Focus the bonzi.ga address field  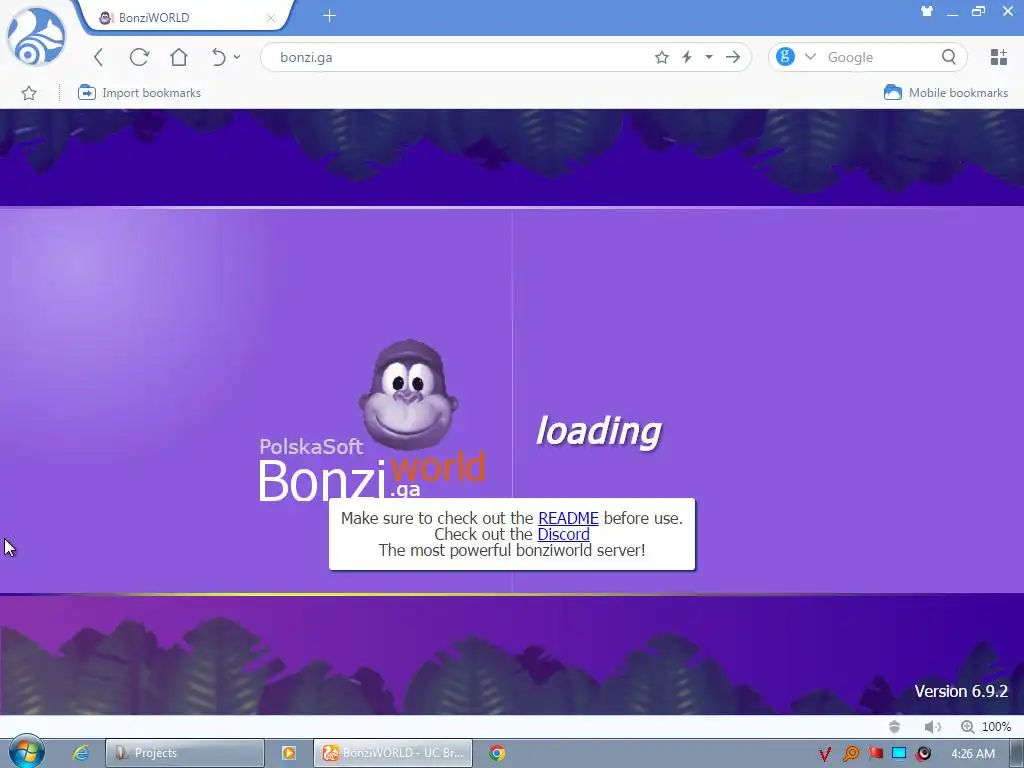pos(457,57)
